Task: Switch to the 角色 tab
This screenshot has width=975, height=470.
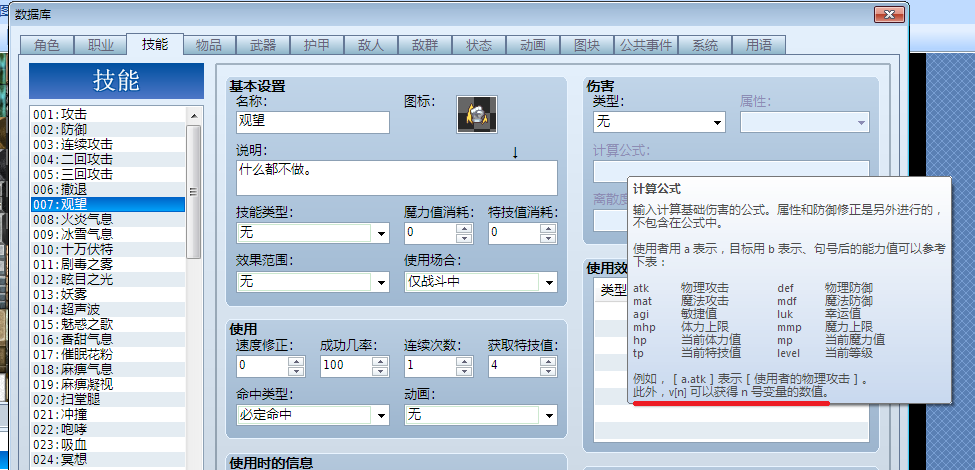Action: [47, 45]
